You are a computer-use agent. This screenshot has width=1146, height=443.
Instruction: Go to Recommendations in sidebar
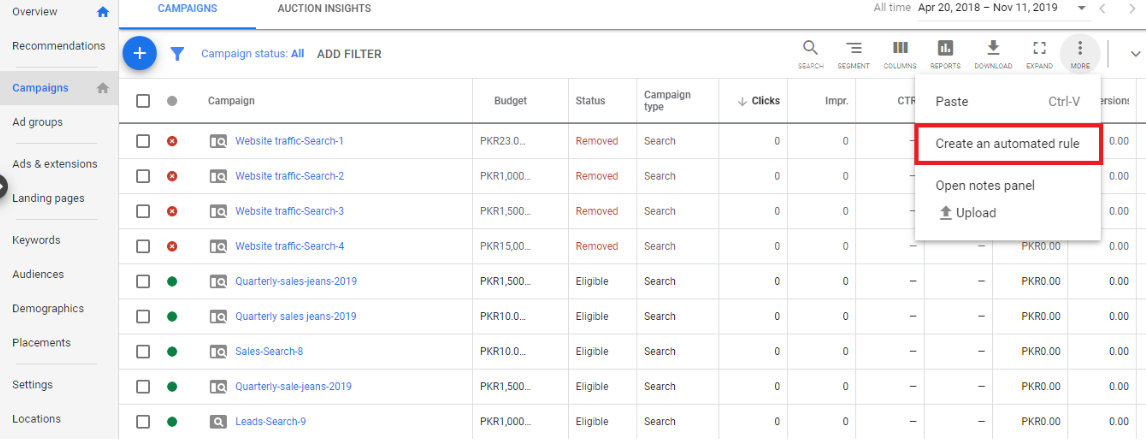[x=59, y=46]
